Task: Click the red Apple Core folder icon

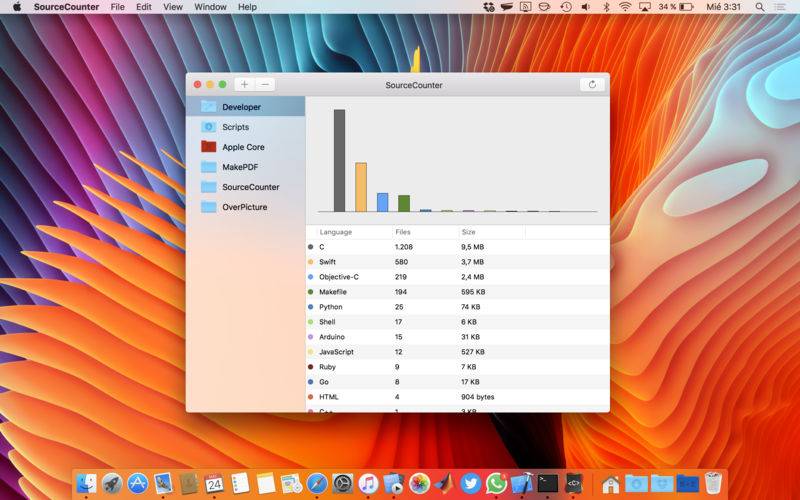Action: 209,147
